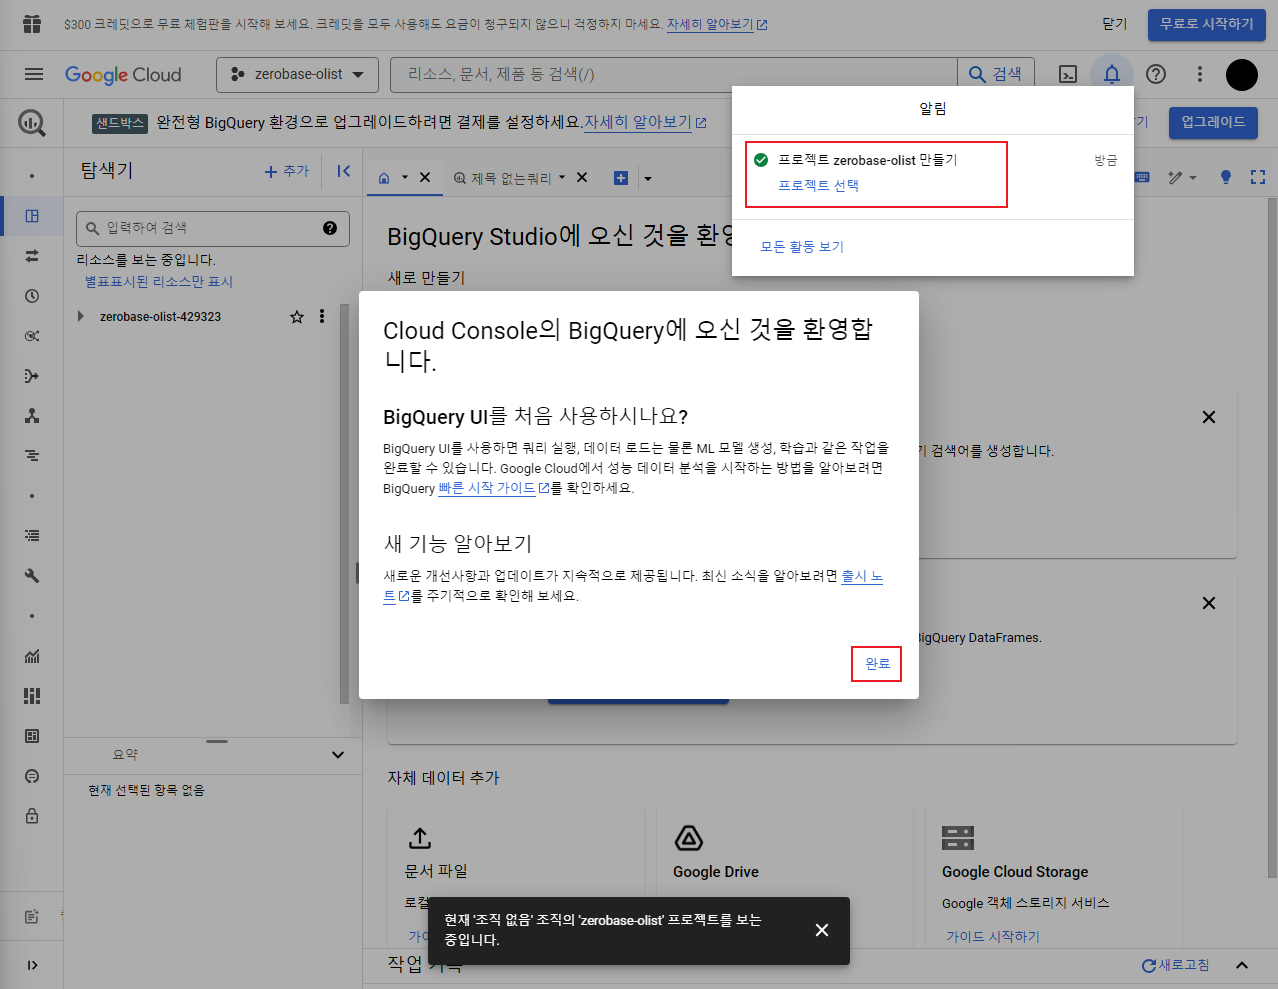This screenshot has height=989, width=1278.
Task: Click 프로젝트 선택 link in notification
Action: click(818, 185)
